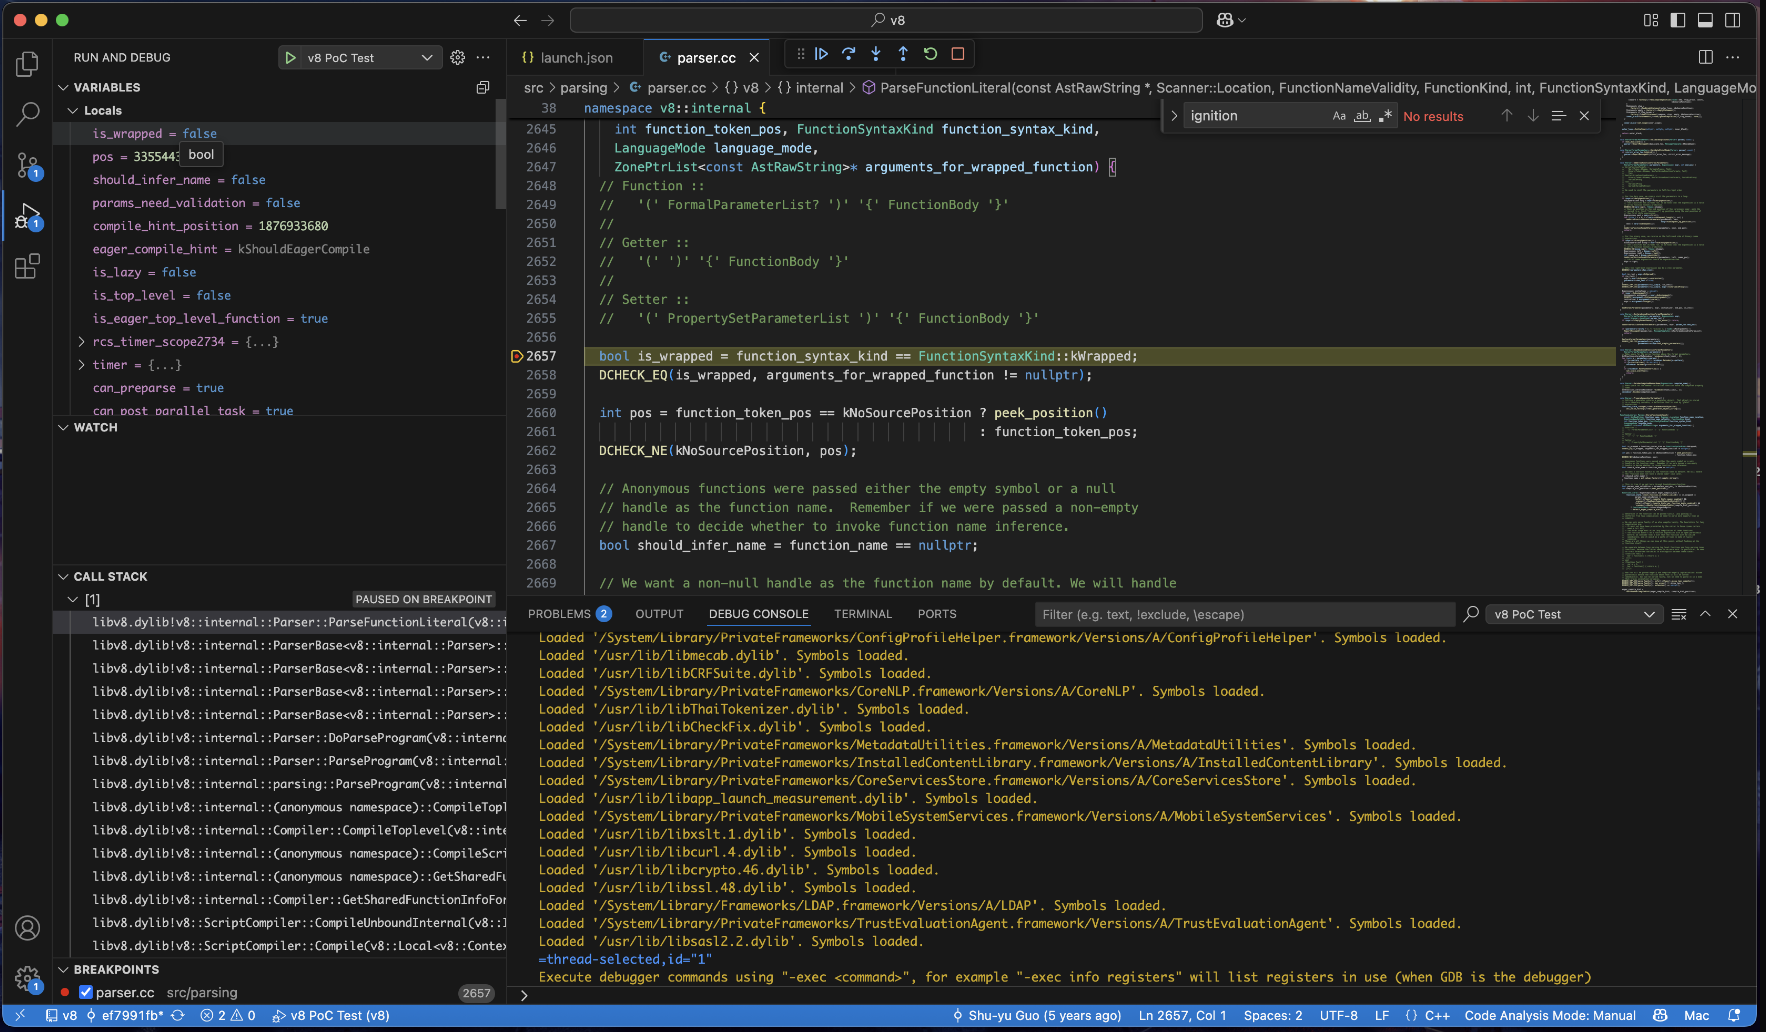
Task: Toggle regular expression search in find widget
Action: pos(1385,116)
